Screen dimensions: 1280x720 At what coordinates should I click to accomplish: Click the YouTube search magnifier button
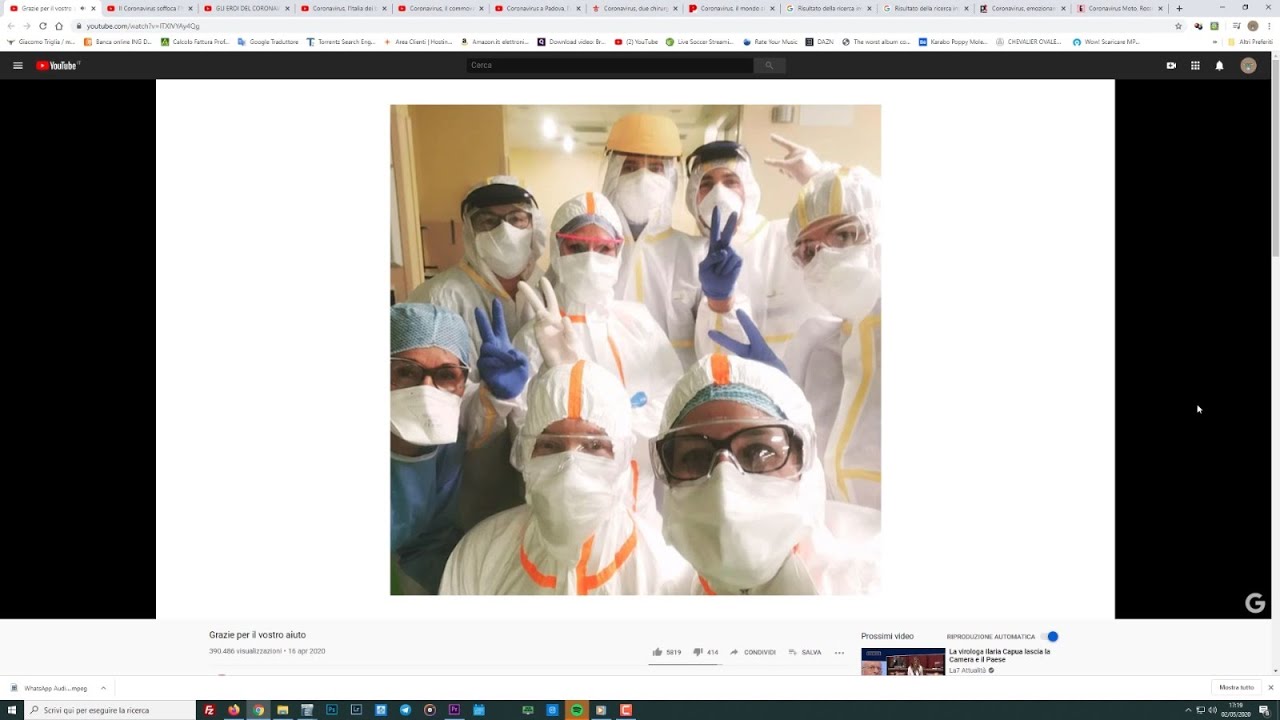point(769,65)
